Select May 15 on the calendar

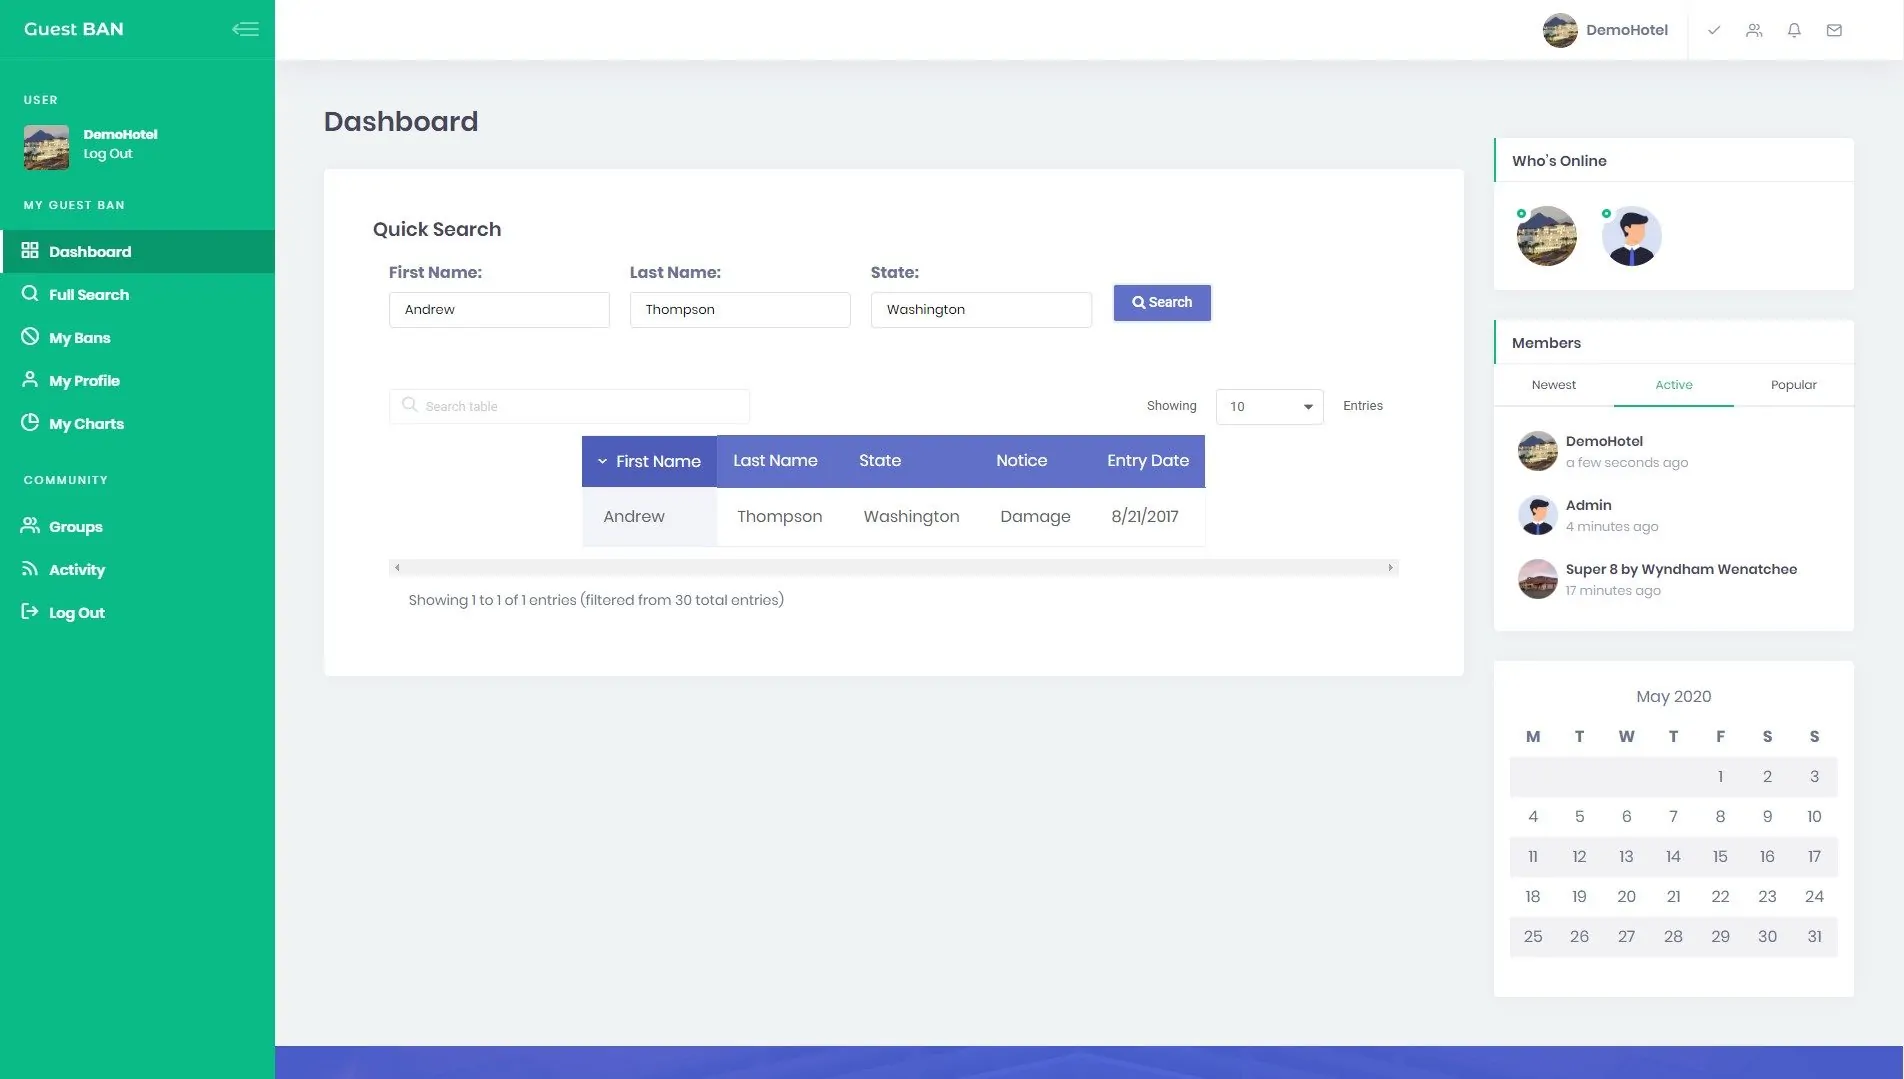coord(1719,857)
